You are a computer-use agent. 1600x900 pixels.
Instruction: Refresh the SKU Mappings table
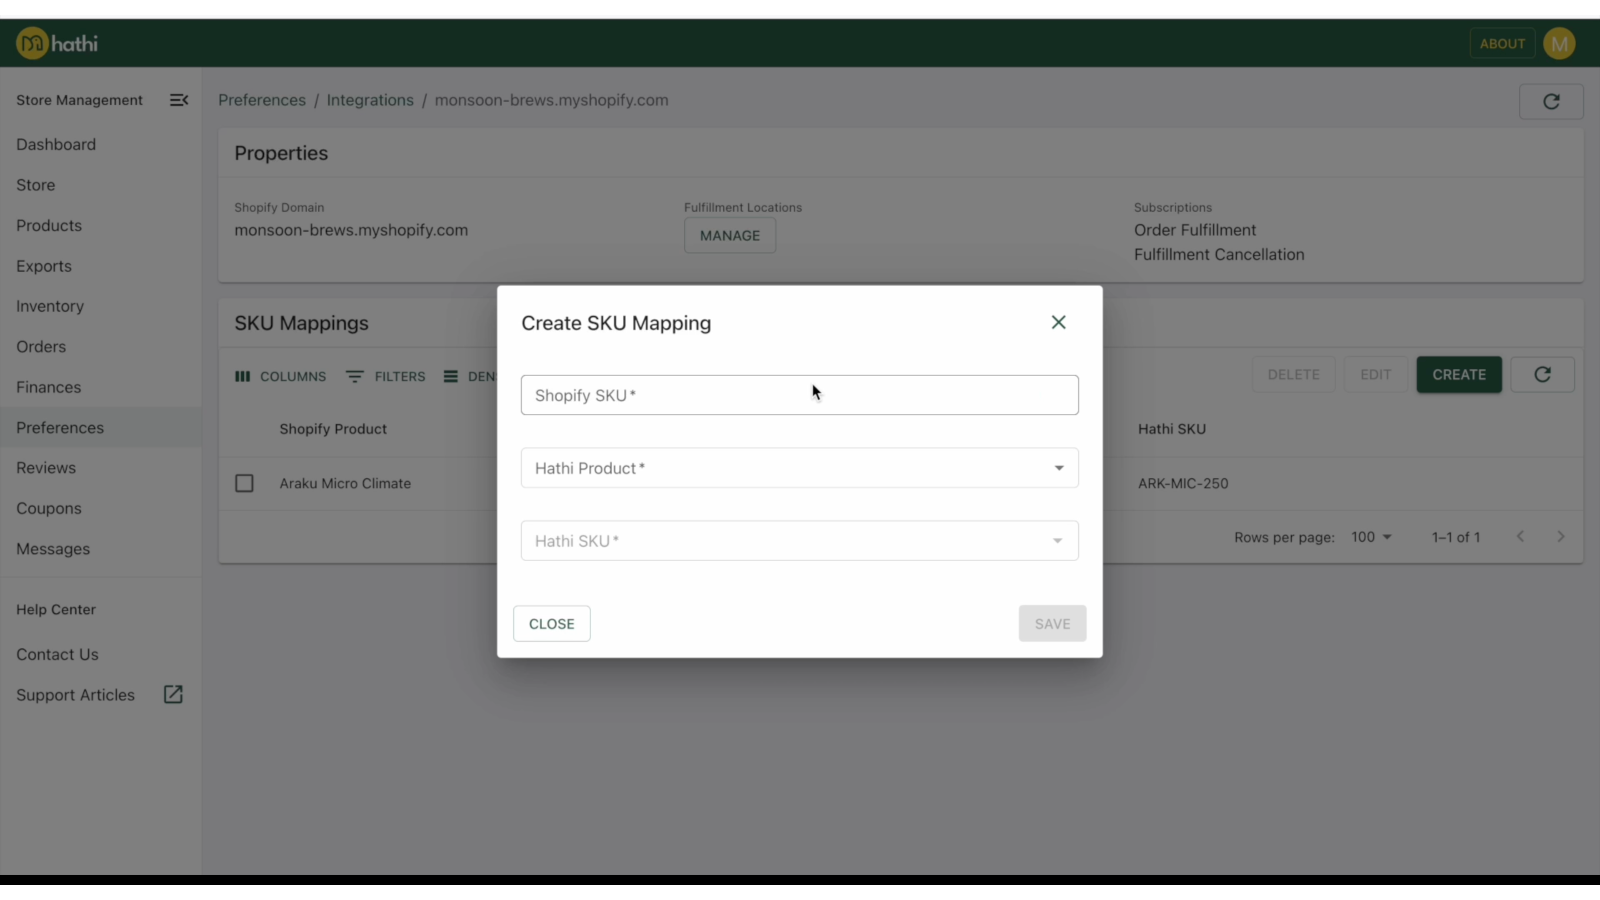click(1542, 374)
